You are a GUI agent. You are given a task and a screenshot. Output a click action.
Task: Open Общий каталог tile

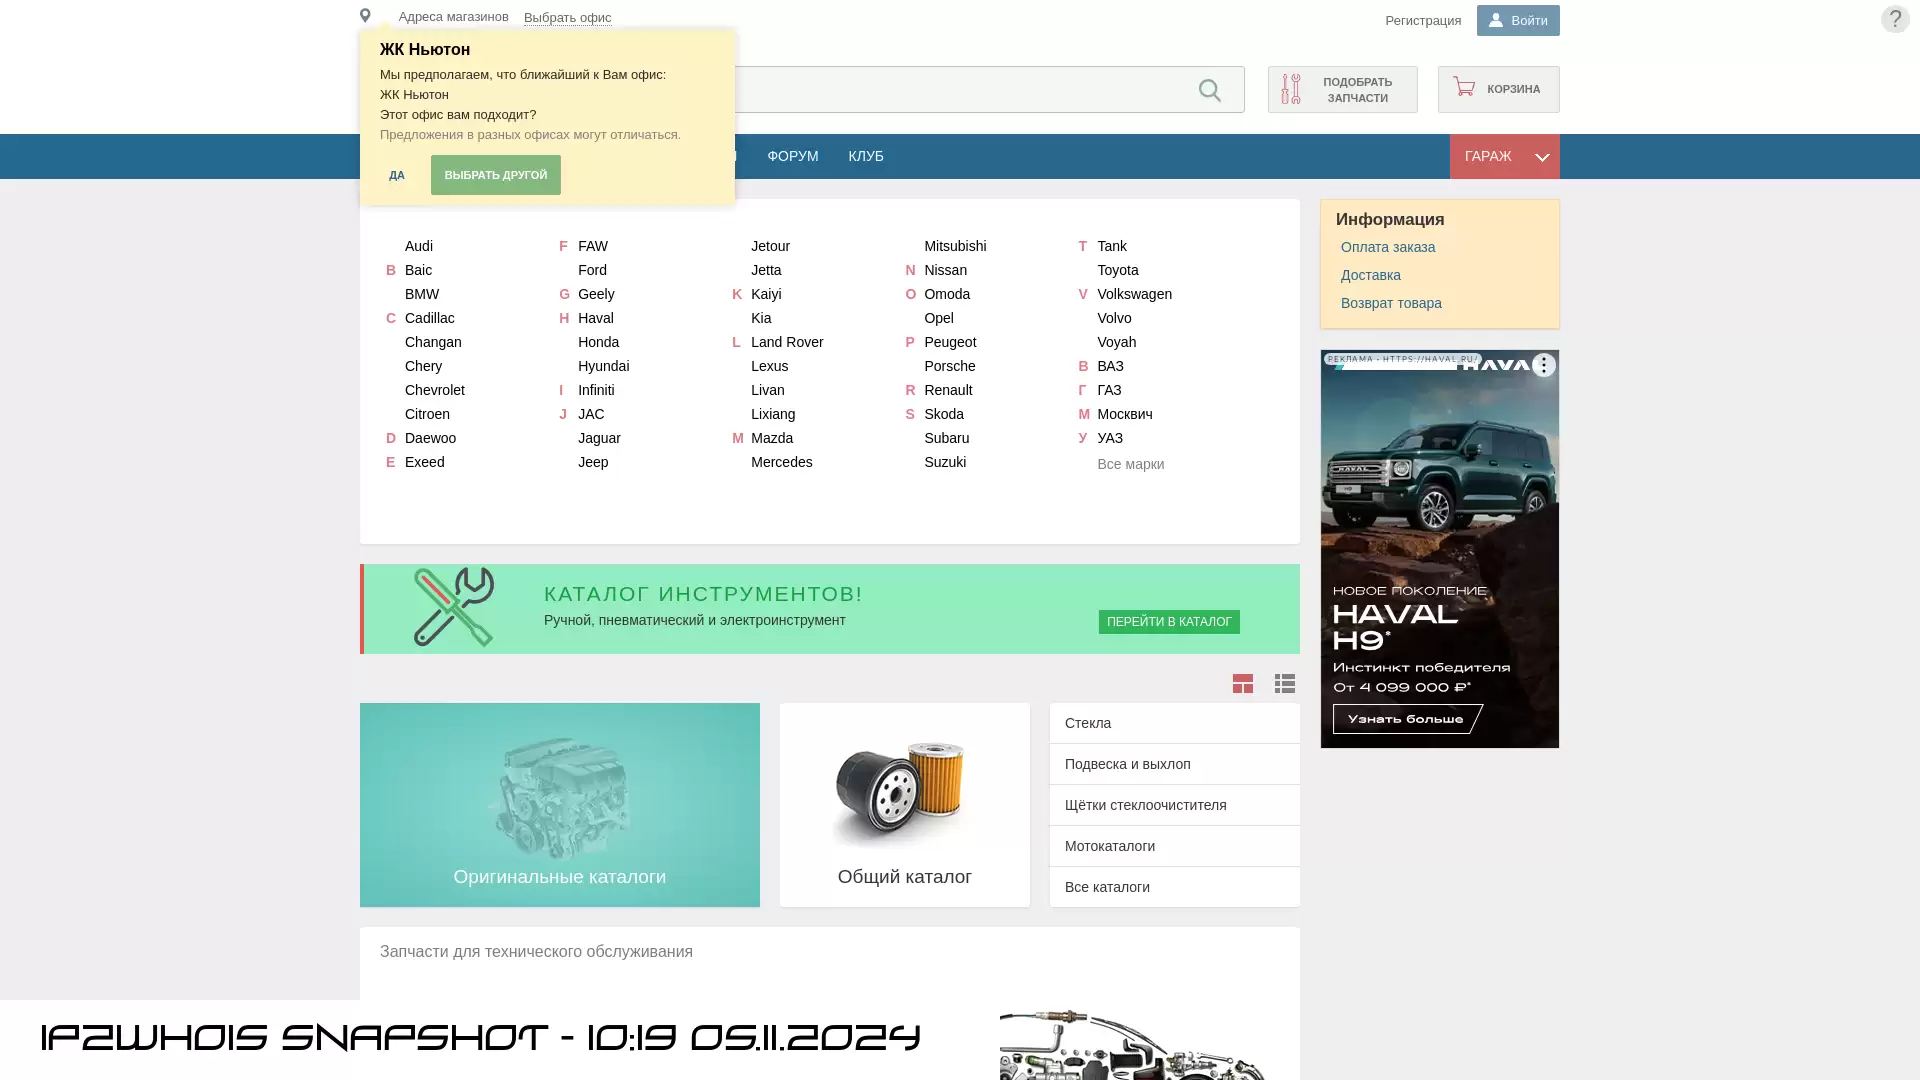point(905,805)
